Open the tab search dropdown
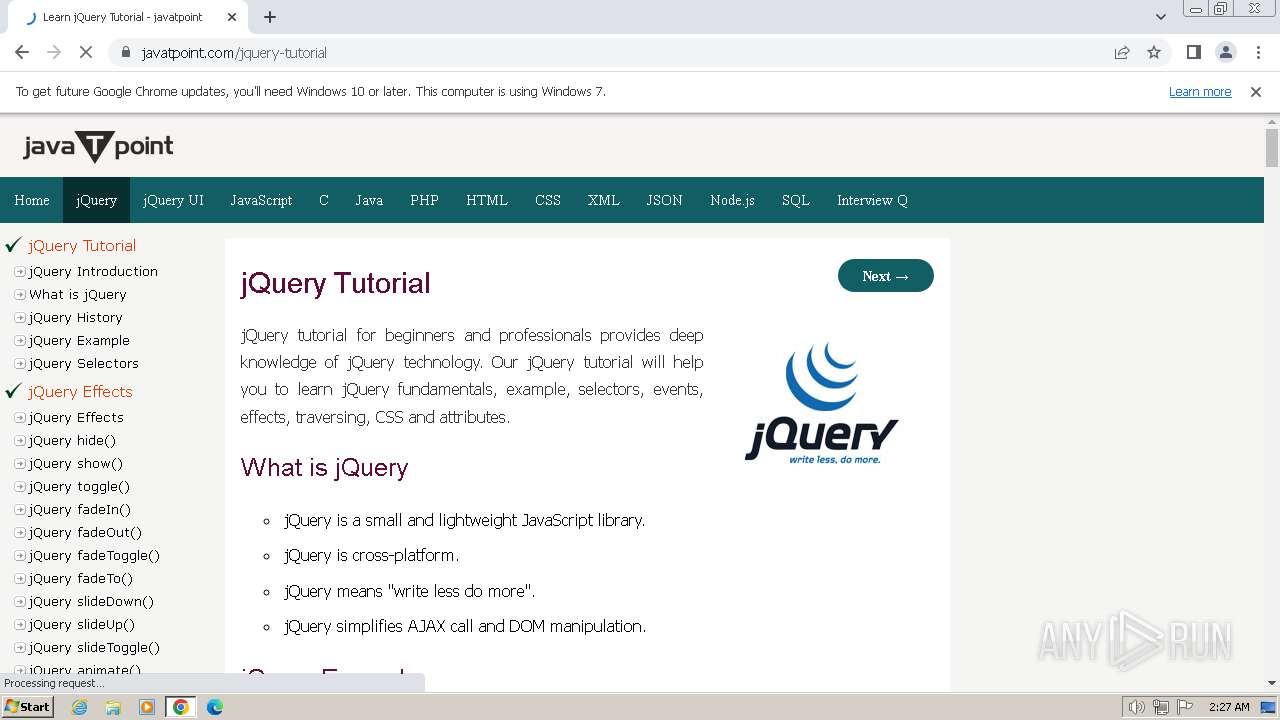Image resolution: width=1280 pixels, height=720 pixels. click(x=1160, y=17)
